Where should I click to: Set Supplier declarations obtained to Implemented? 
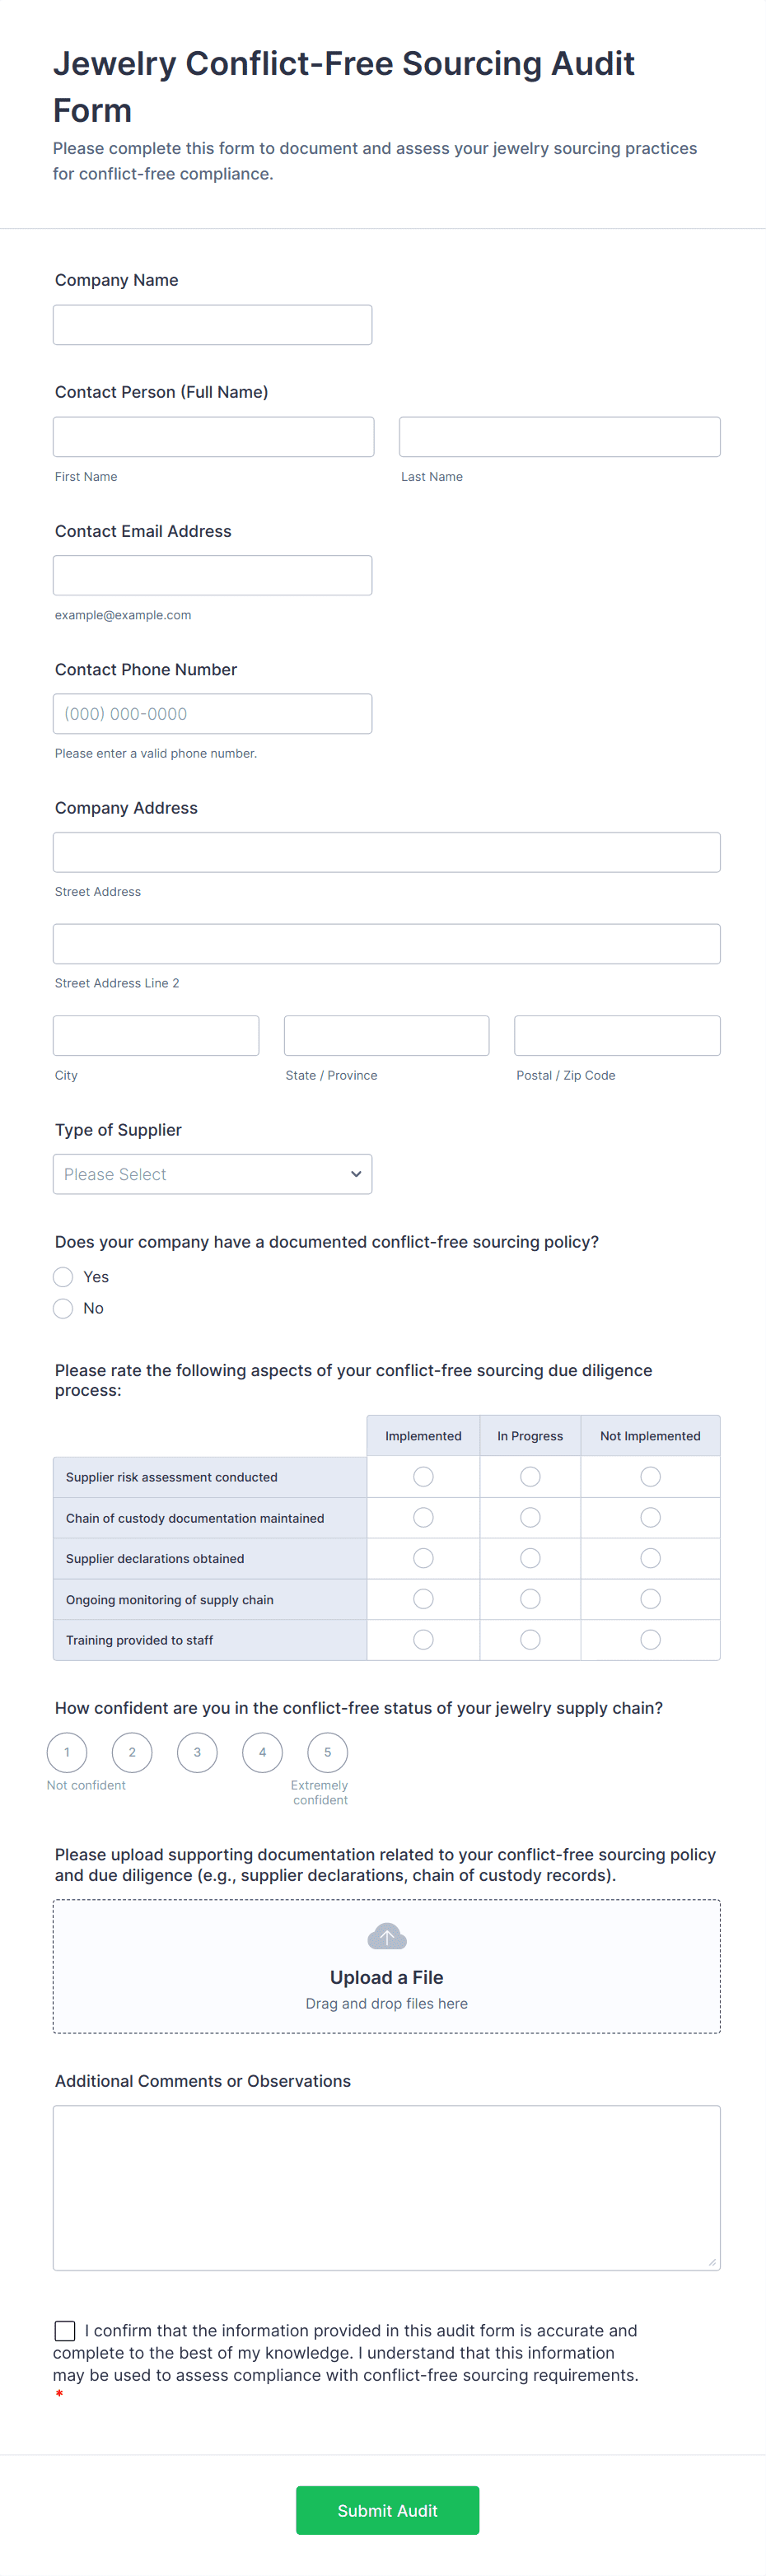(423, 1558)
